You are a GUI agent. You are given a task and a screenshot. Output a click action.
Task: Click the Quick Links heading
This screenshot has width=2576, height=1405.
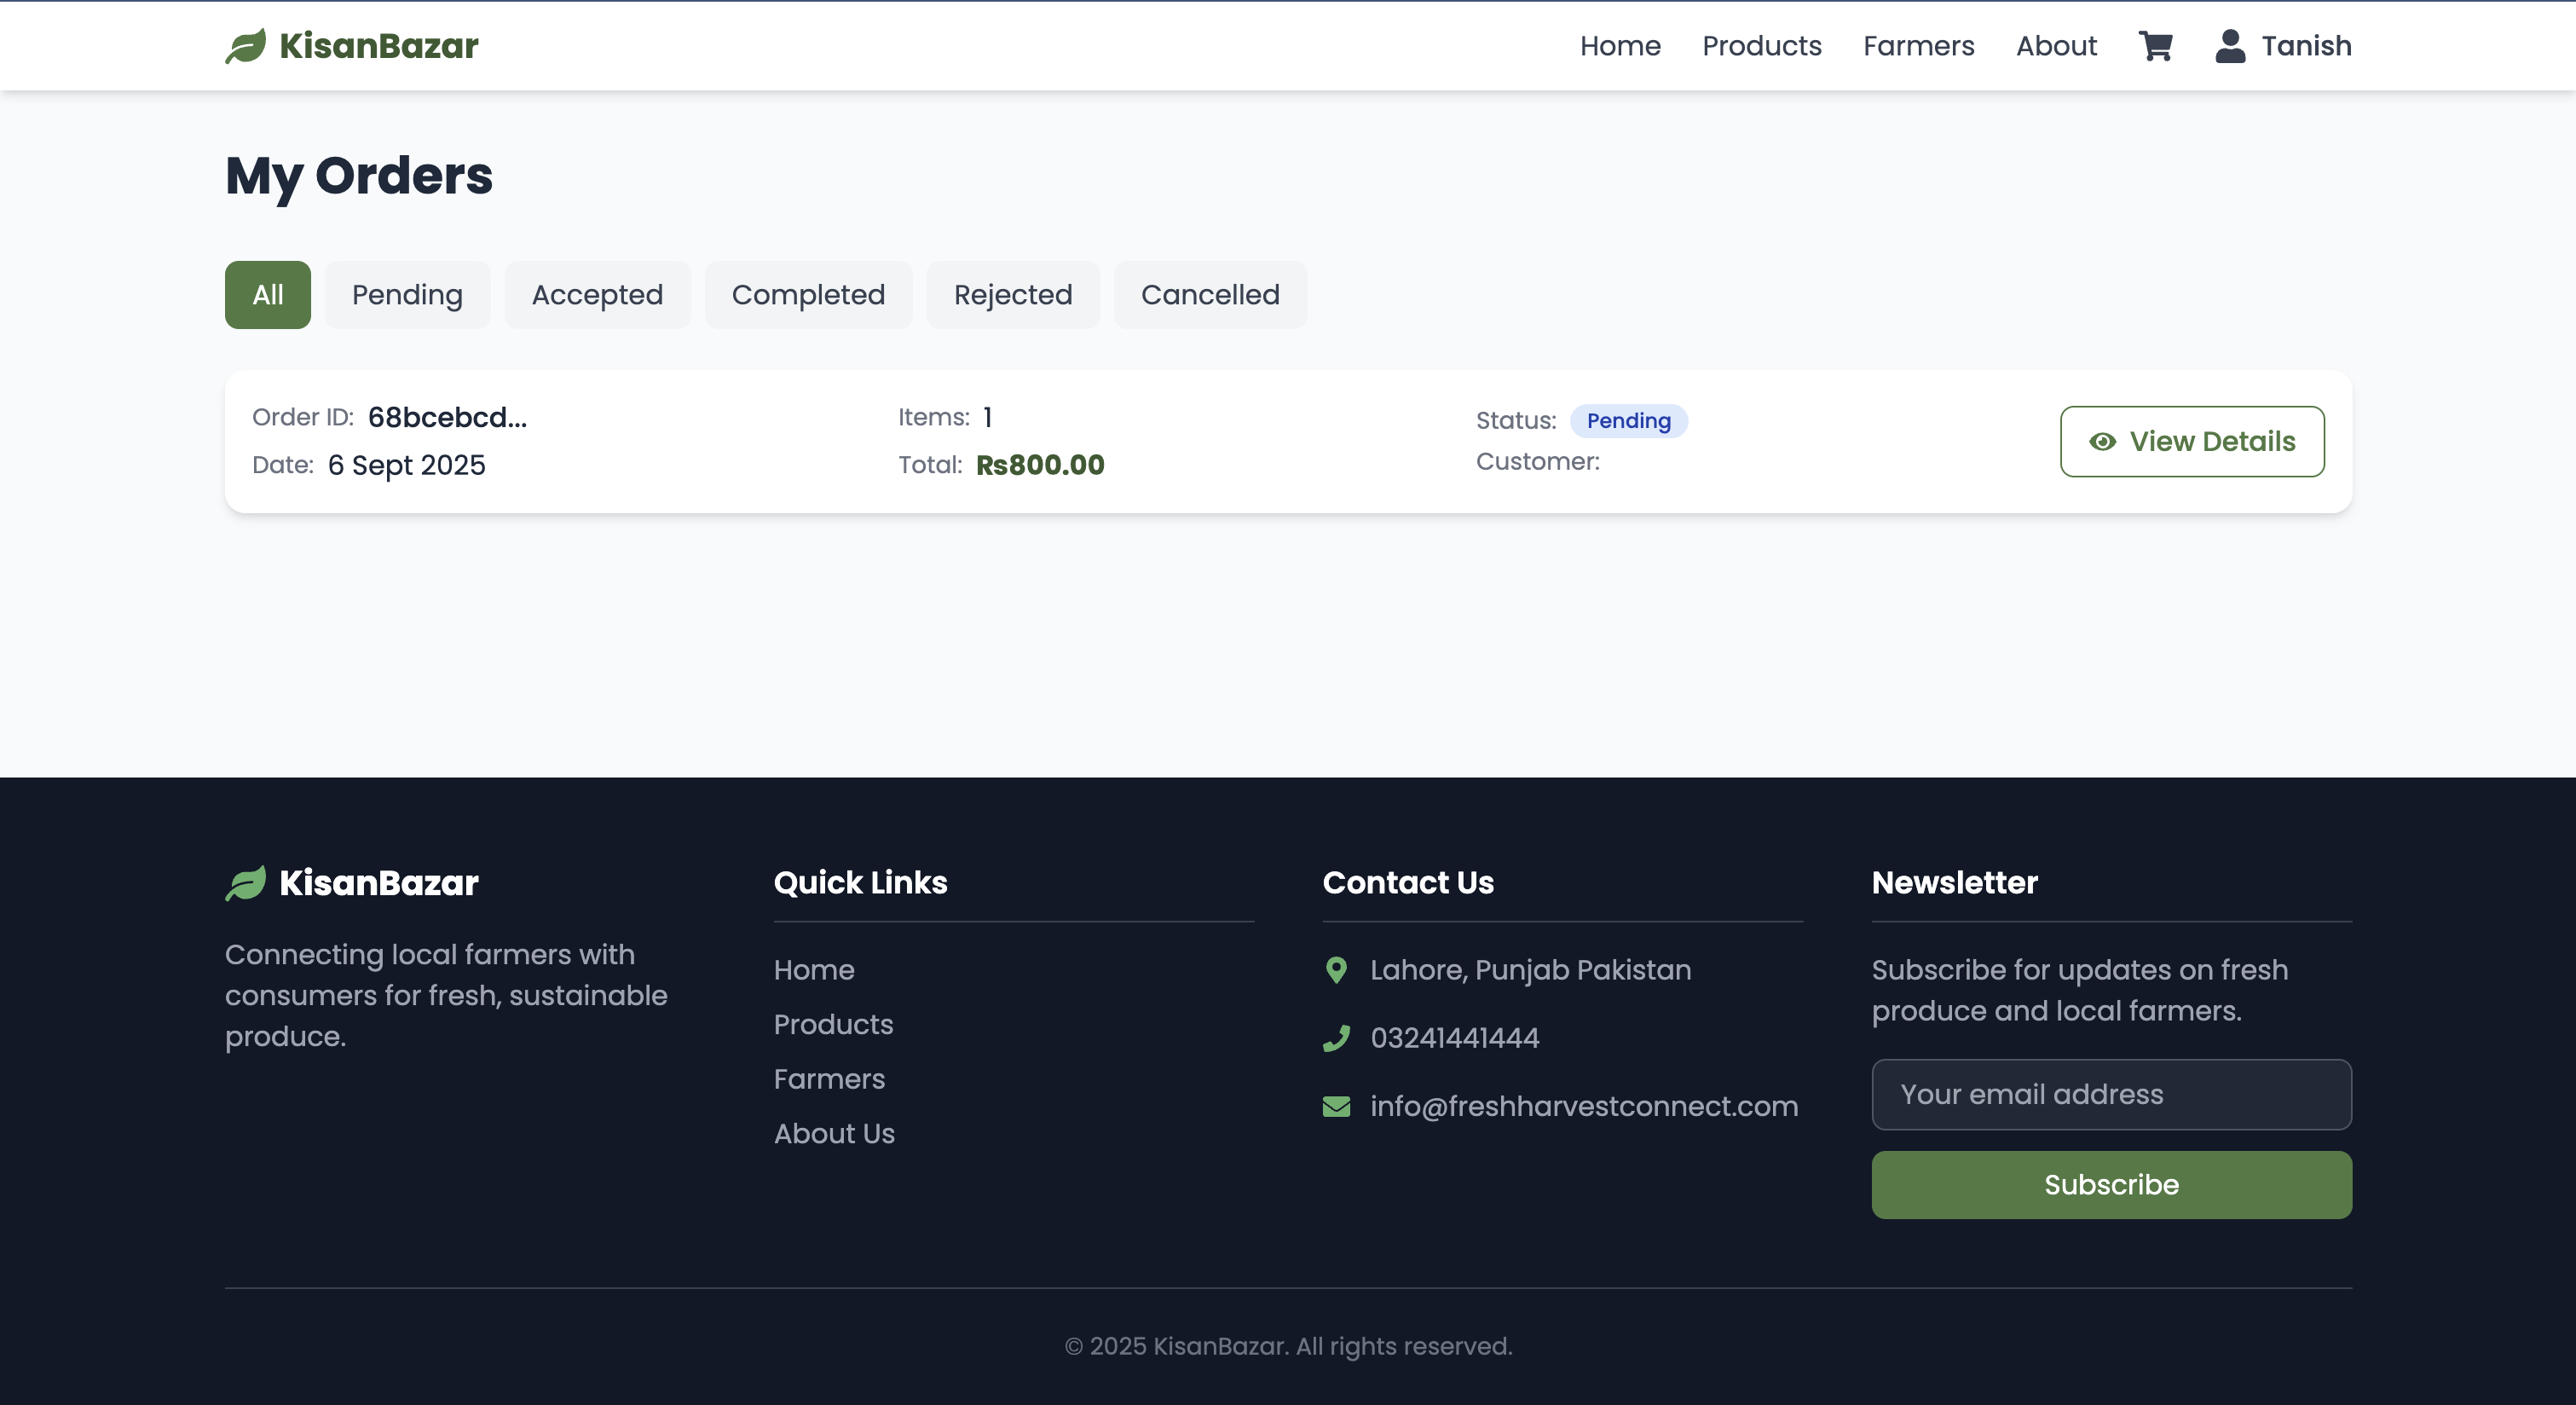coord(860,882)
